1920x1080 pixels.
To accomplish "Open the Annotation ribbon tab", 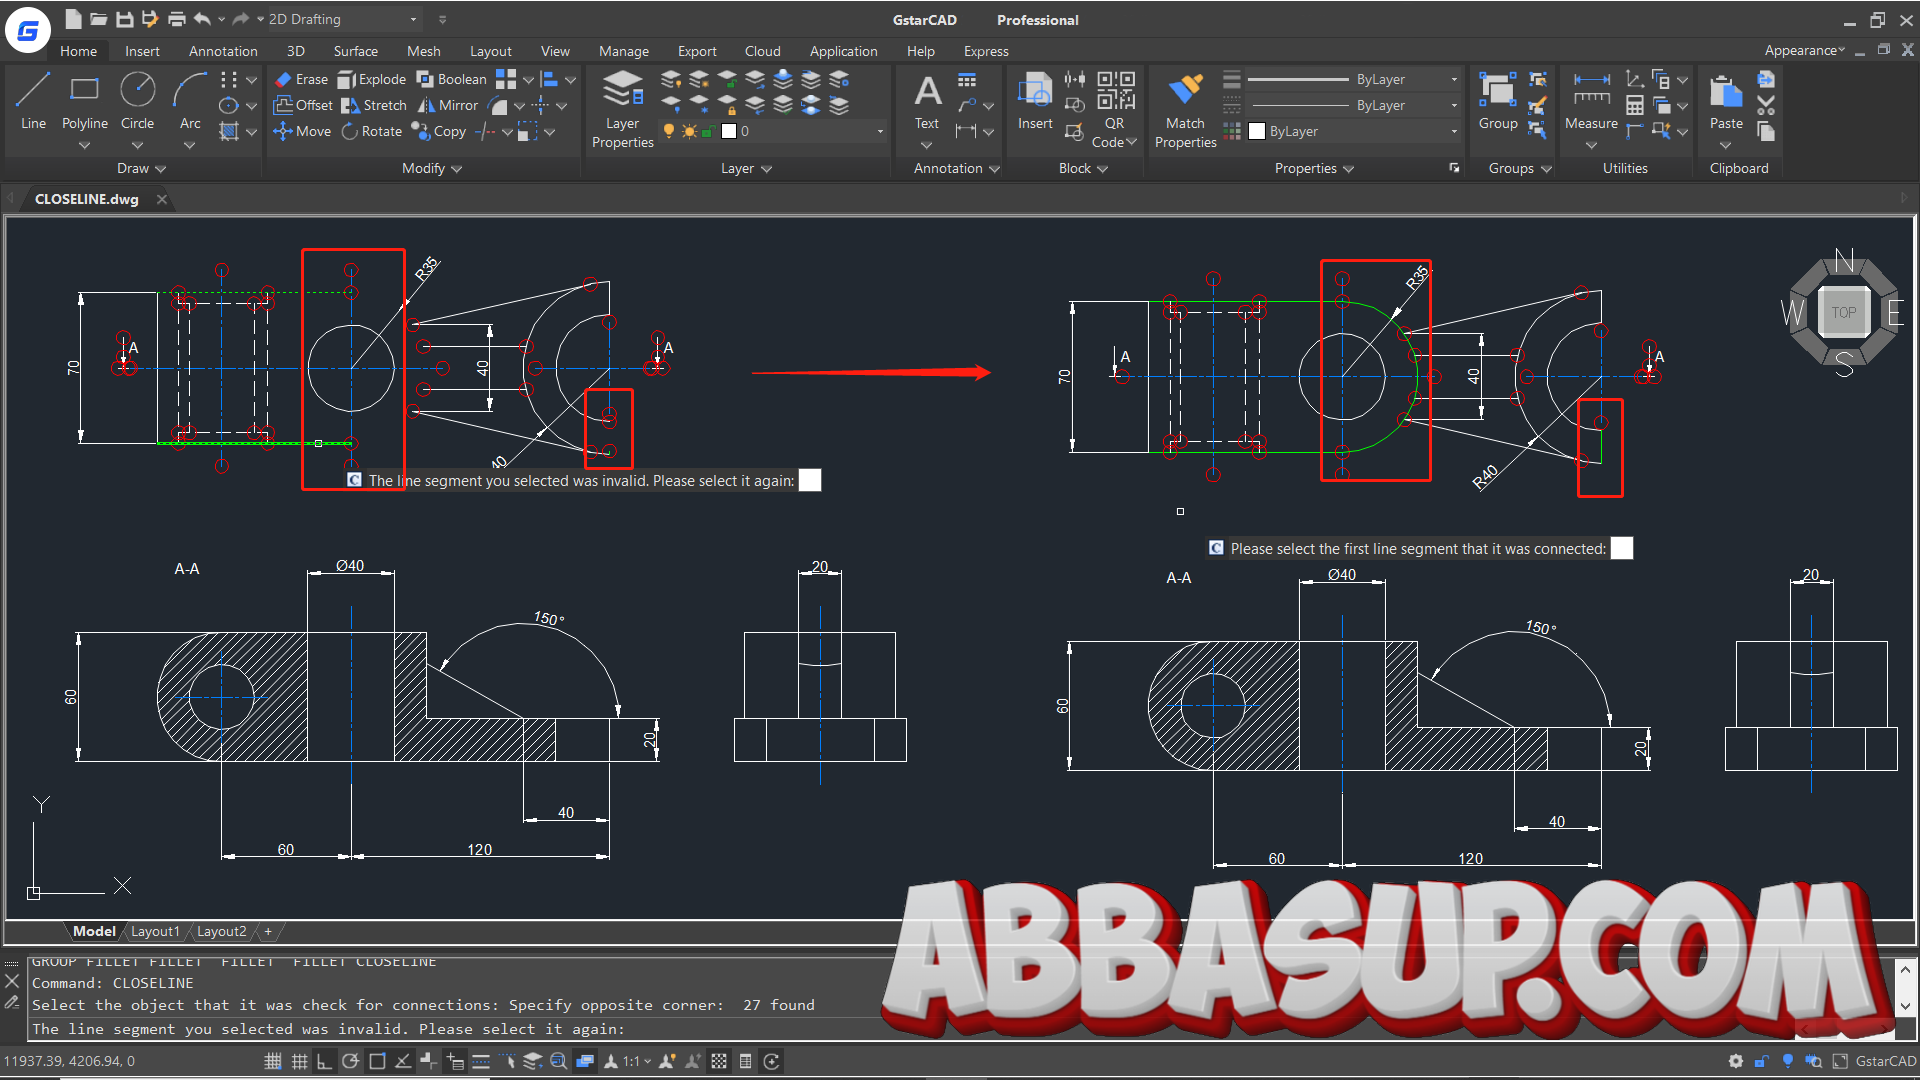I will coord(223,51).
